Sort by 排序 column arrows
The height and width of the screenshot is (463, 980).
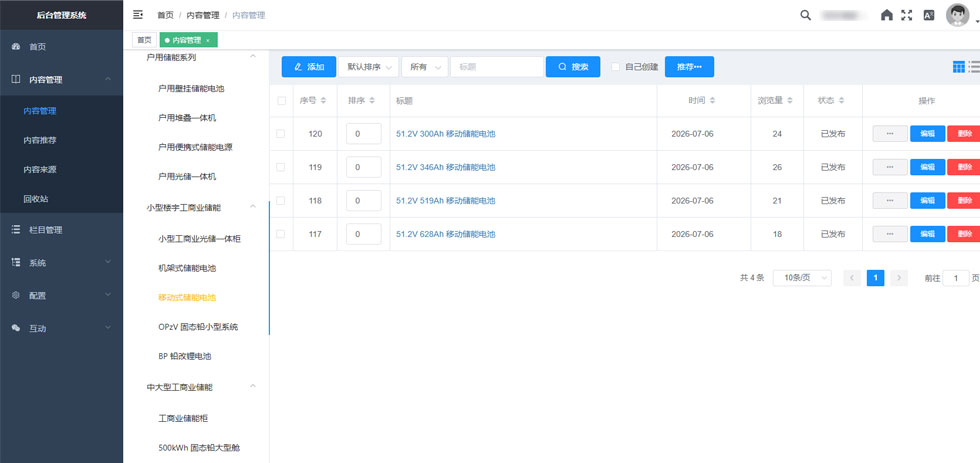(x=372, y=100)
